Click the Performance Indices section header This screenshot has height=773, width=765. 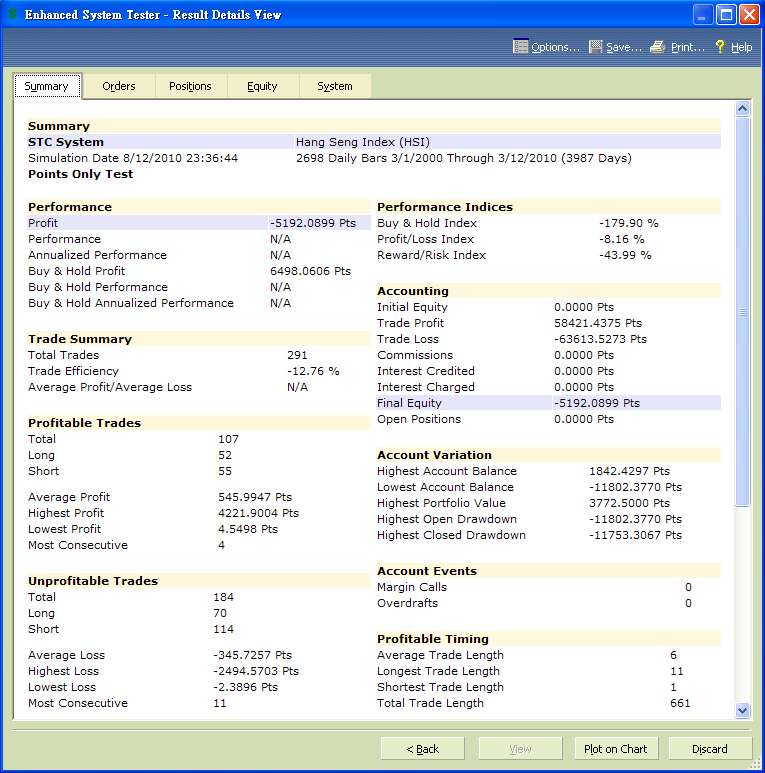tap(445, 207)
